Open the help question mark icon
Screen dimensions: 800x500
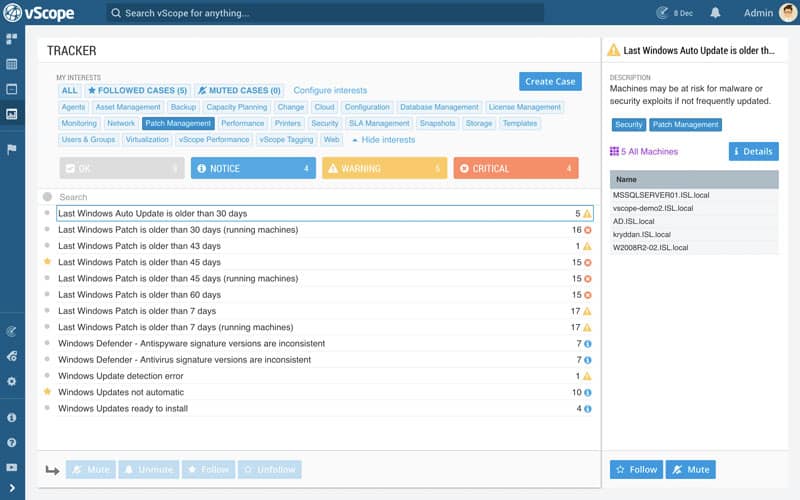point(11,442)
